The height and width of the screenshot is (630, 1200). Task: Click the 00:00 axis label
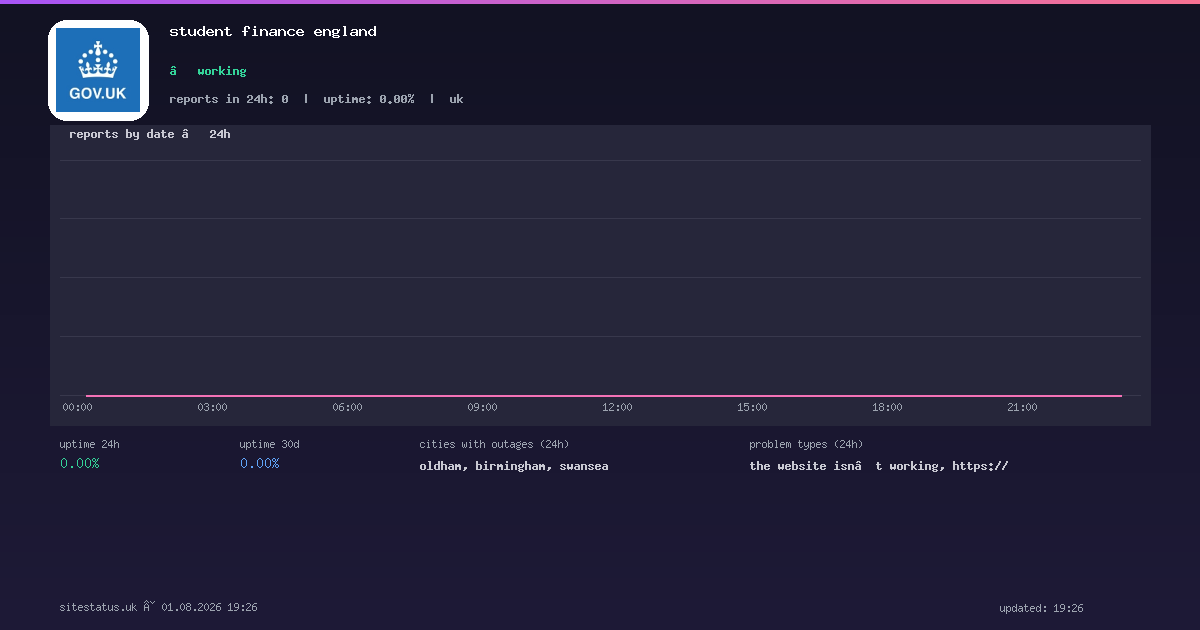(x=77, y=407)
